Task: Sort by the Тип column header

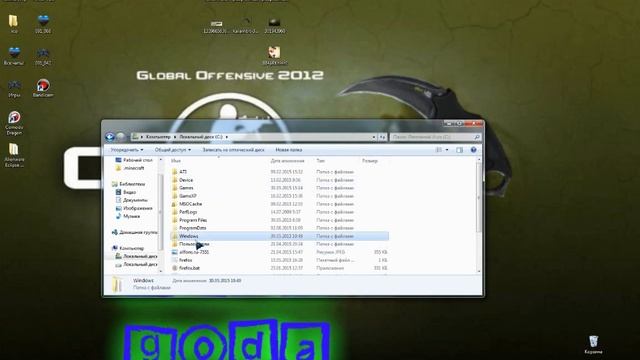Action: click(320, 161)
